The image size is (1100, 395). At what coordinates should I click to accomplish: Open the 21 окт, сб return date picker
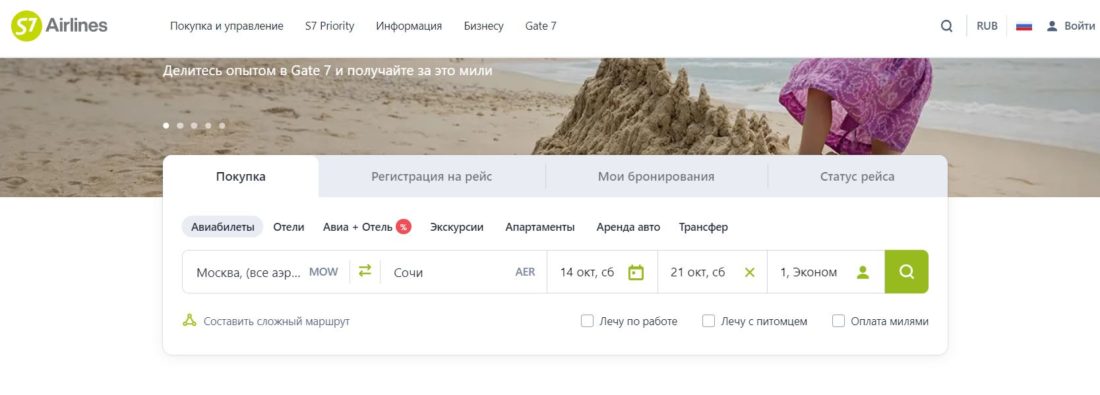[x=713, y=272]
